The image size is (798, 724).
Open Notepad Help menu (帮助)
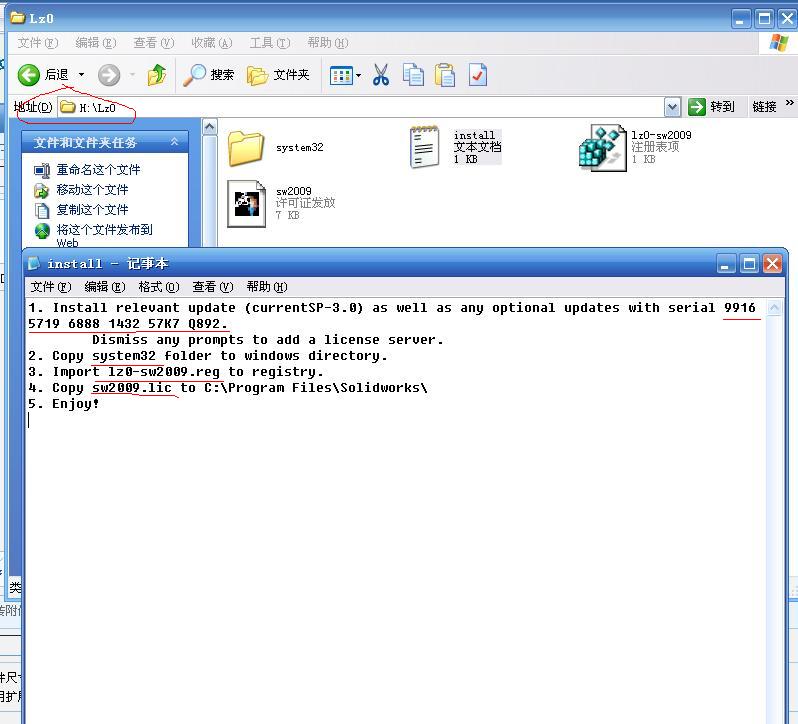[x=267, y=287]
